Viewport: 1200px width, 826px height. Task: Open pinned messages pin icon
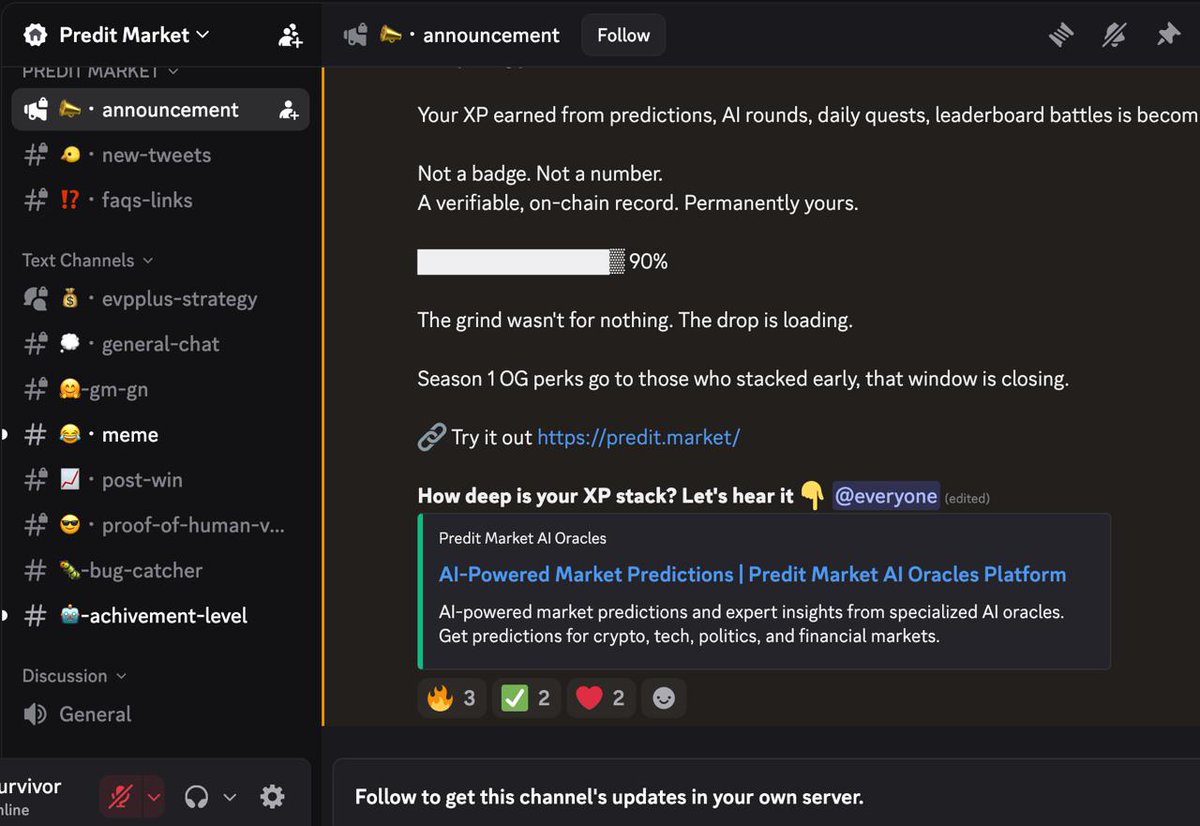(1168, 35)
